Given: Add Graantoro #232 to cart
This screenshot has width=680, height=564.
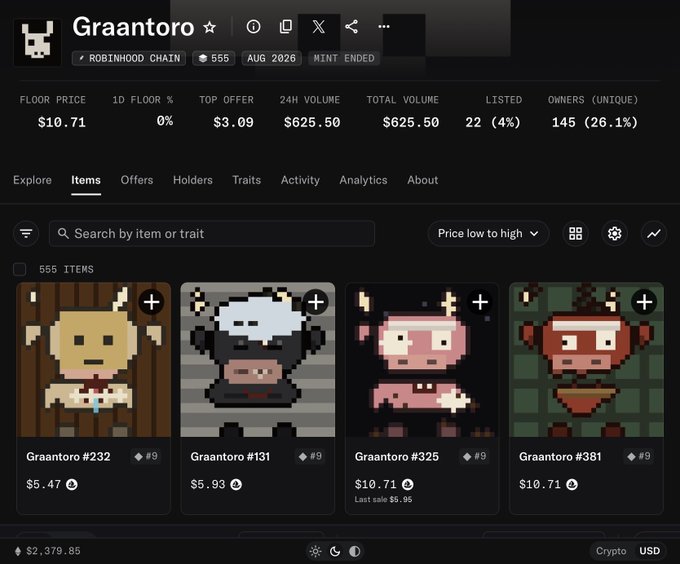Looking at the screenshot, I should pyautogui.click(x=151, y=302).
